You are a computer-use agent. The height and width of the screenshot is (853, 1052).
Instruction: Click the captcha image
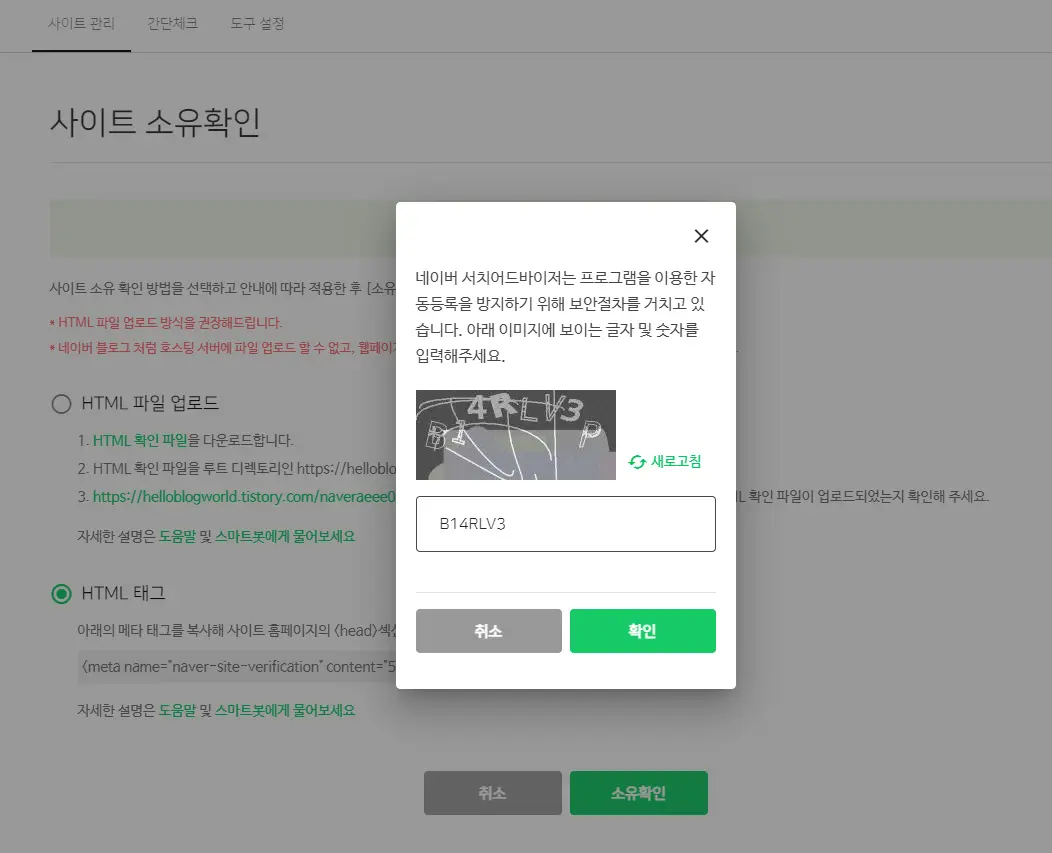click(x=515, y=435)
